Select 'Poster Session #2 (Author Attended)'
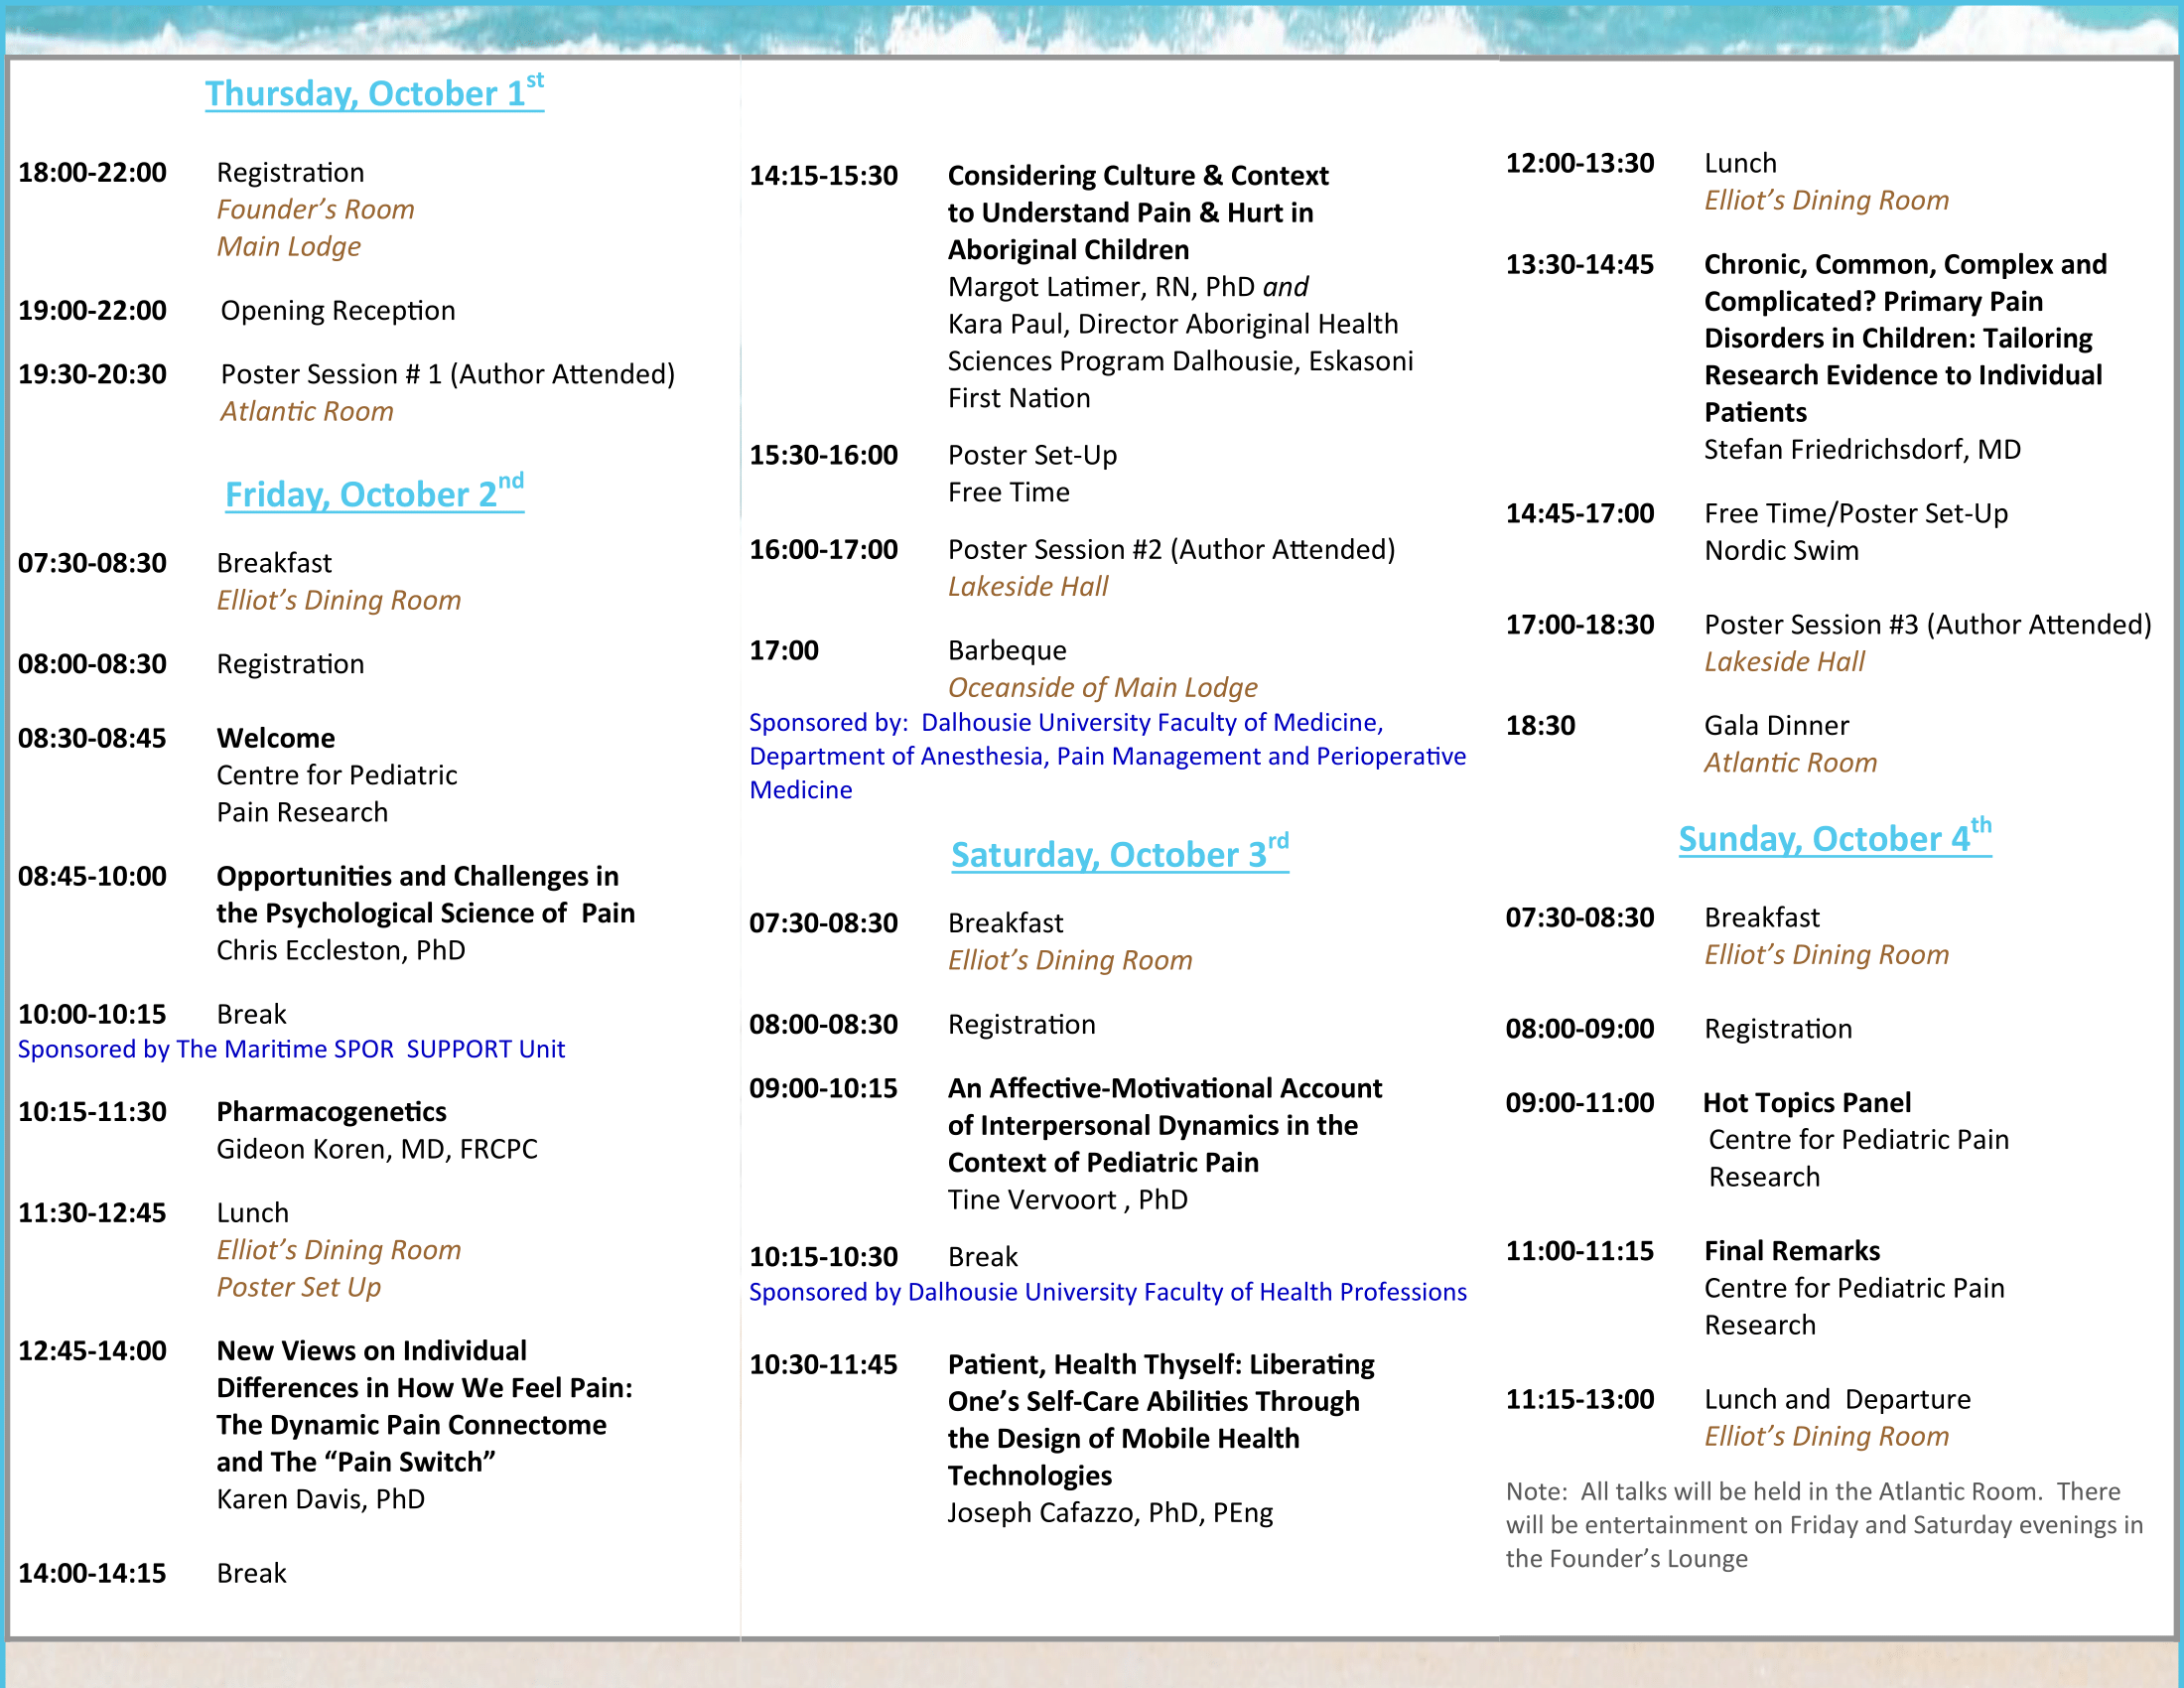This screenshot has height=1688, width=2184. [1171, 549]
